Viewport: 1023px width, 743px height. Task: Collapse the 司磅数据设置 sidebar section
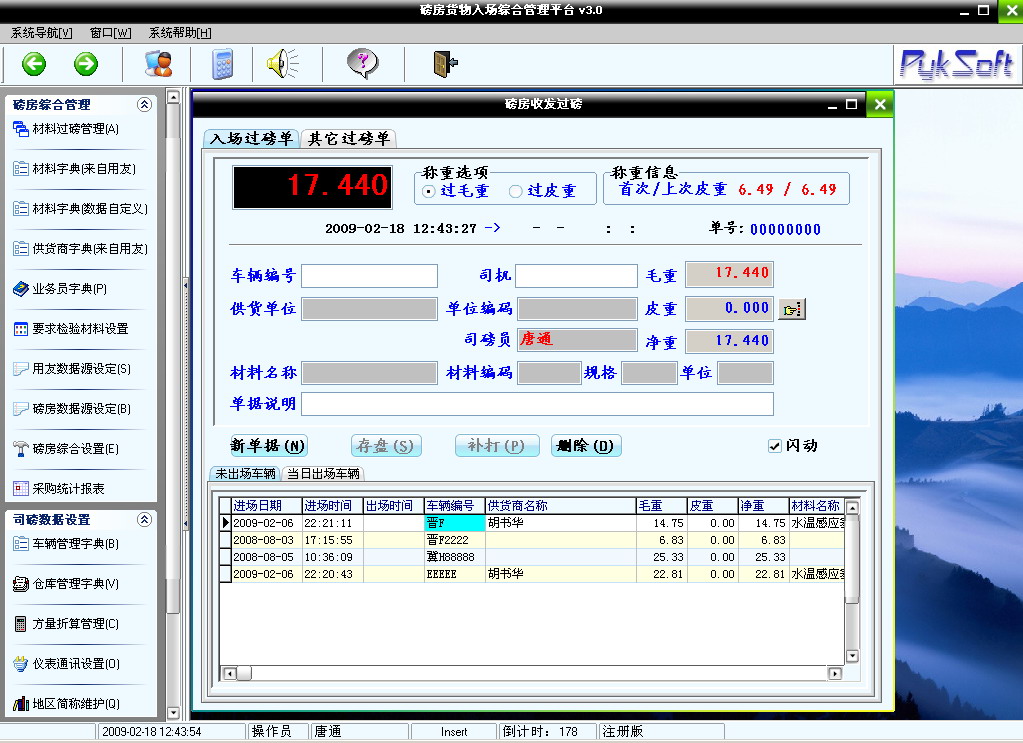pyautogui.click(x=144, y=519)
